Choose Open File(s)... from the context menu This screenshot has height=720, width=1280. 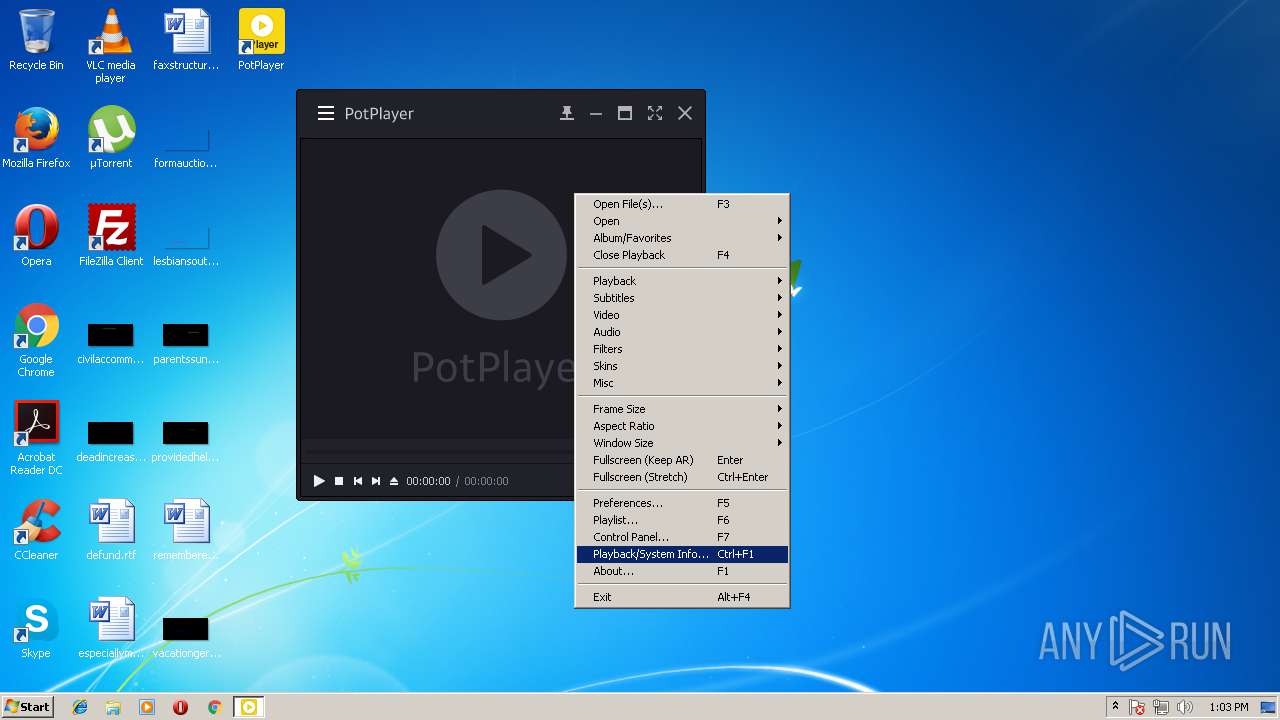(683, 204)
